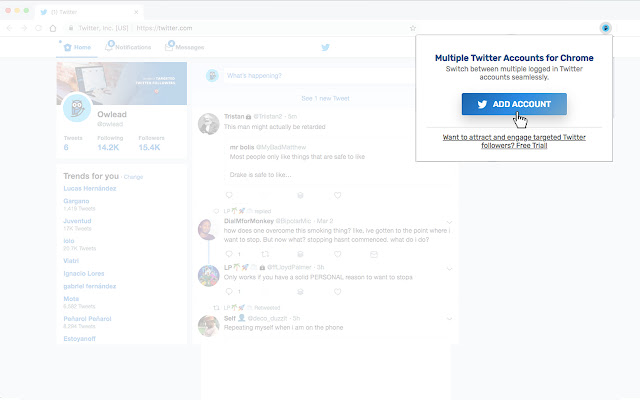The image size is (640, 400).
Task: Reply to LP's PERSONAL reason tweet
Action: pos(229,291)
